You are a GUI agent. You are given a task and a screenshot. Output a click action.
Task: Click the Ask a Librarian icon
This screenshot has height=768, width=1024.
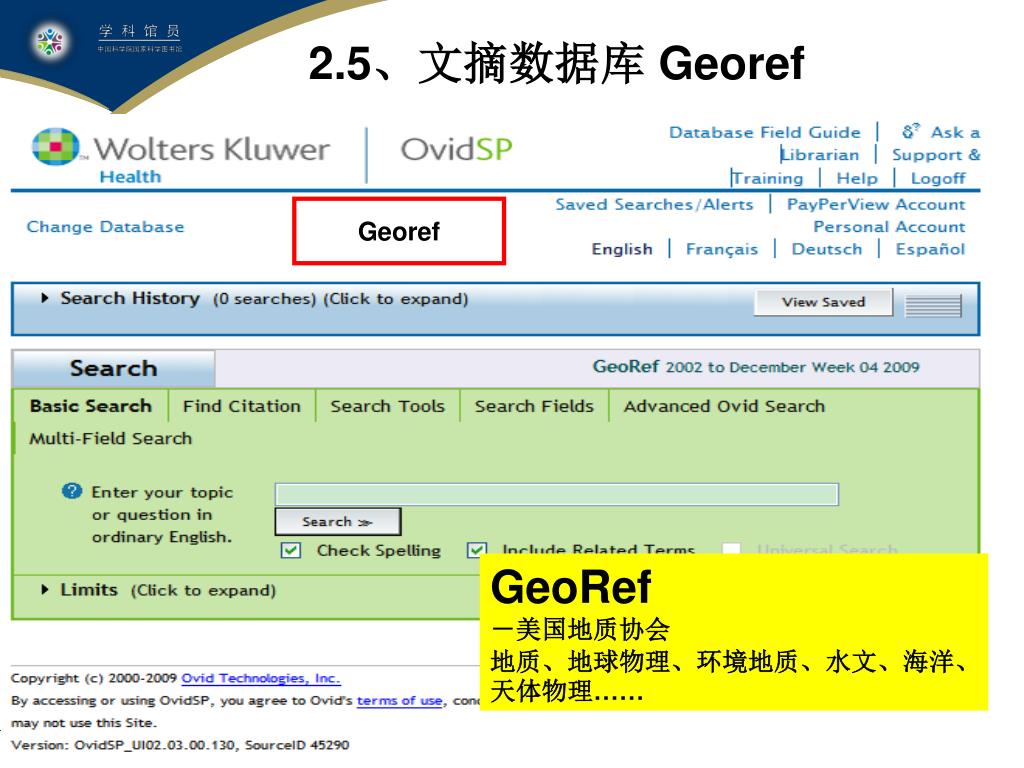coord(910,131)
